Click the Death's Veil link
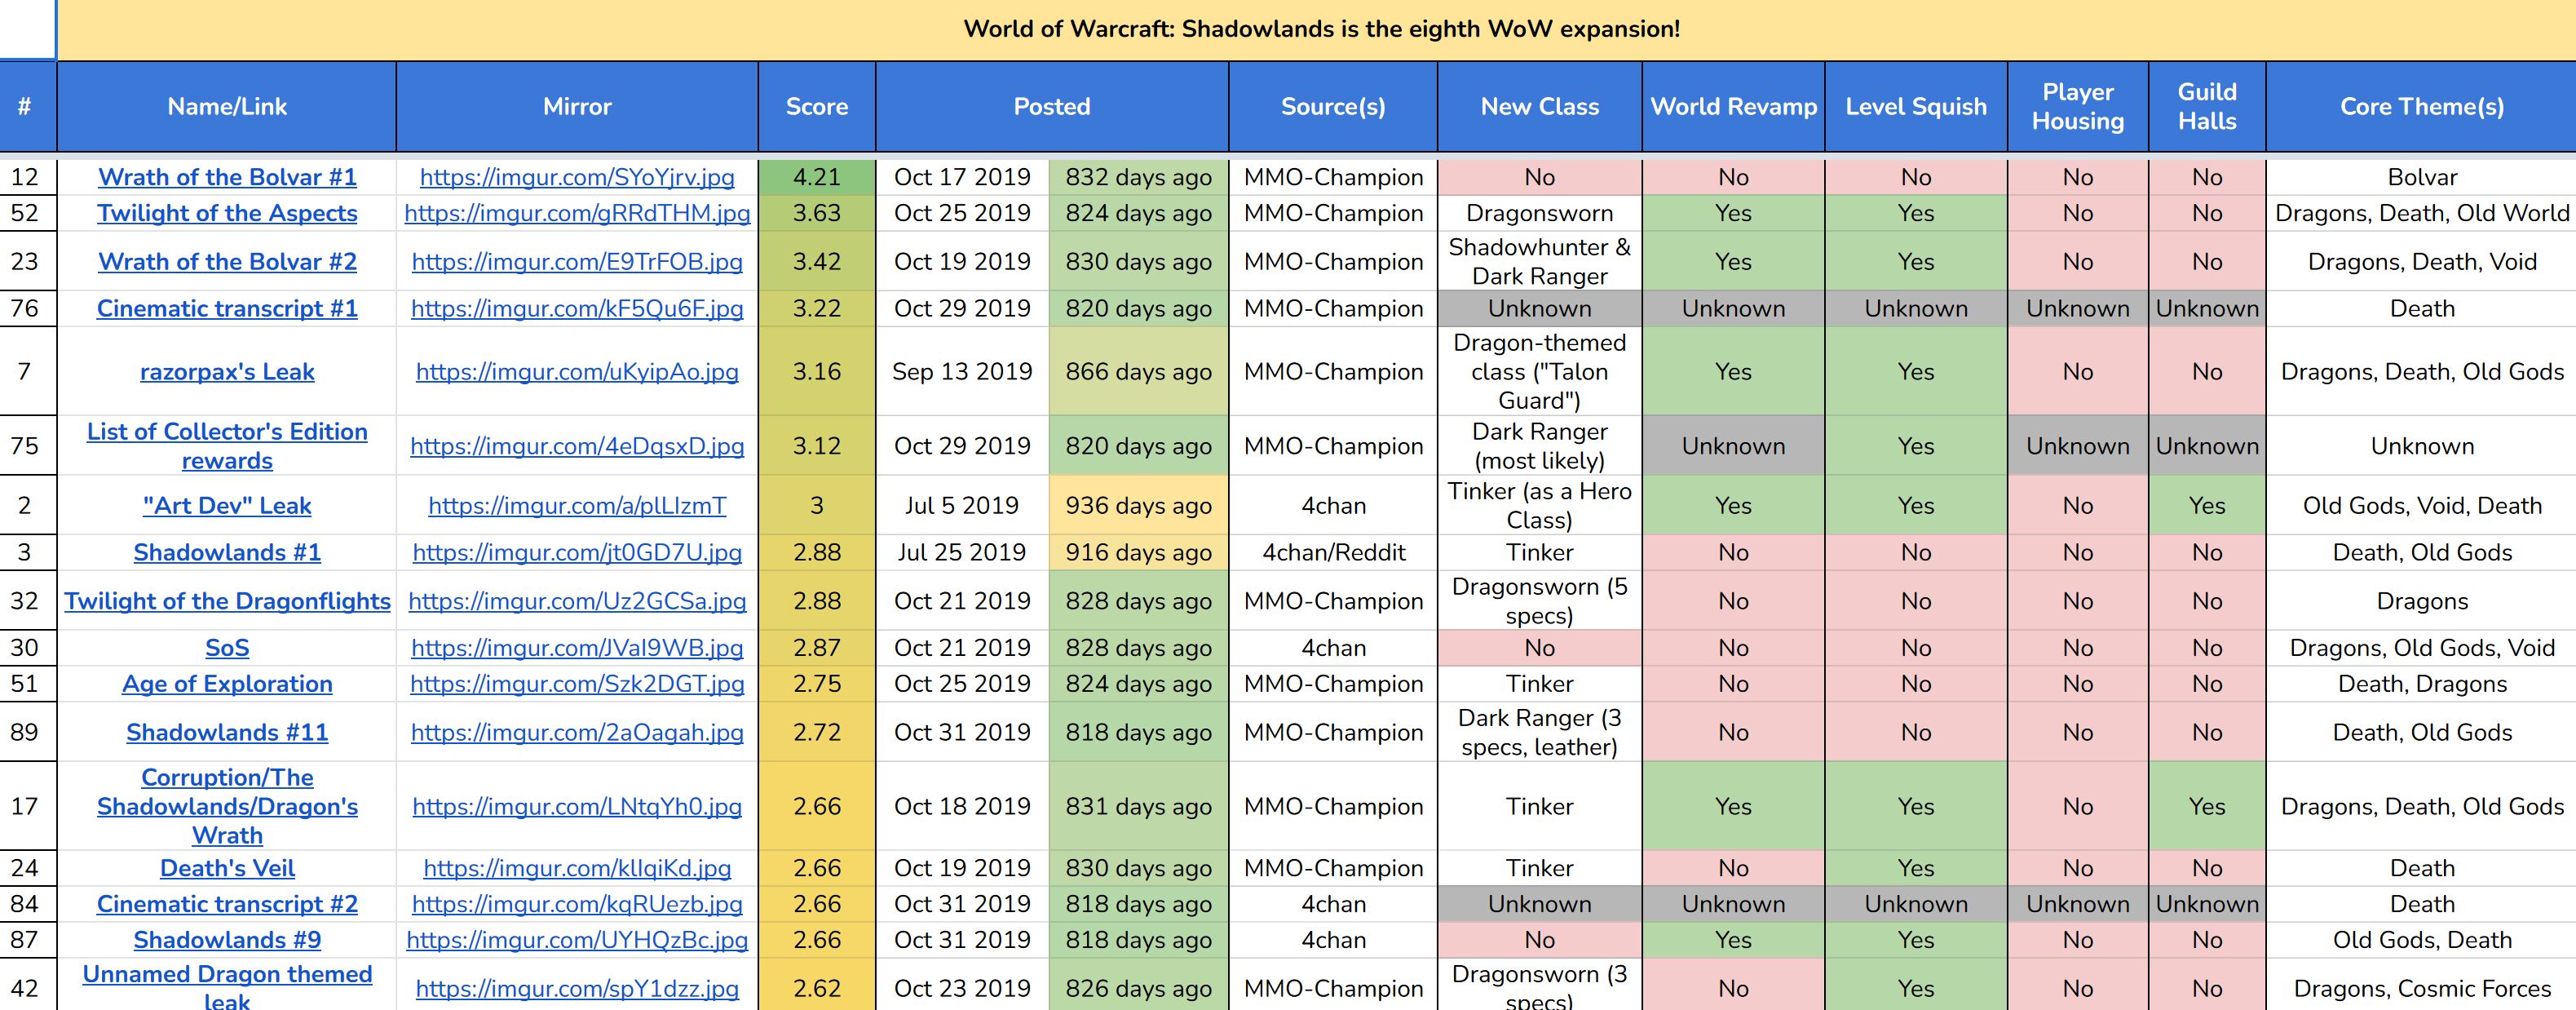Viewport: 2576px width, 1010px height. pyautogui.click(x=227, y=868)
